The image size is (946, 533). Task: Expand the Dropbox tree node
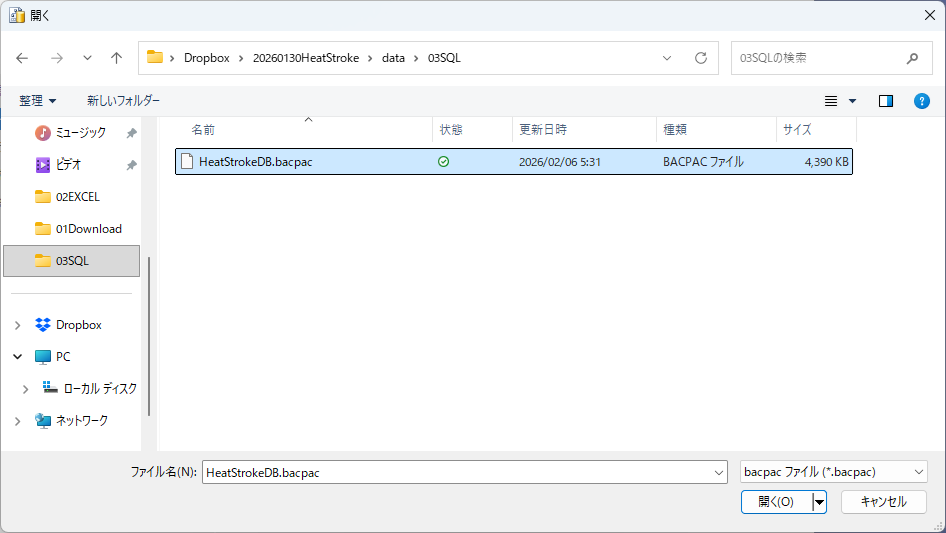18,325
